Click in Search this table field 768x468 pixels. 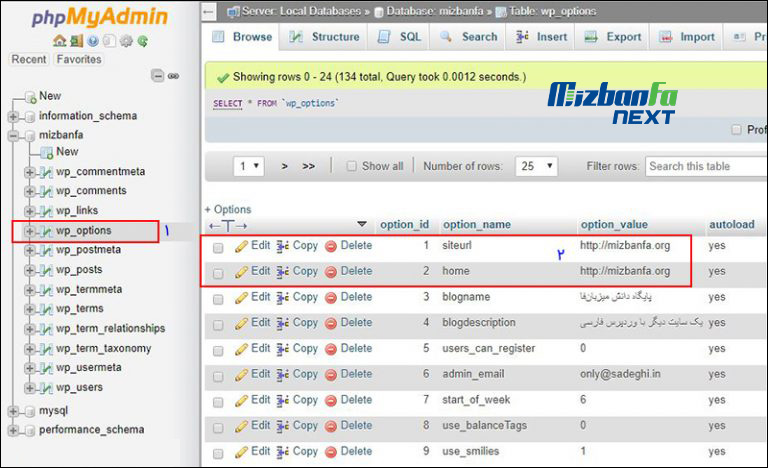click(x=706, y=166)
